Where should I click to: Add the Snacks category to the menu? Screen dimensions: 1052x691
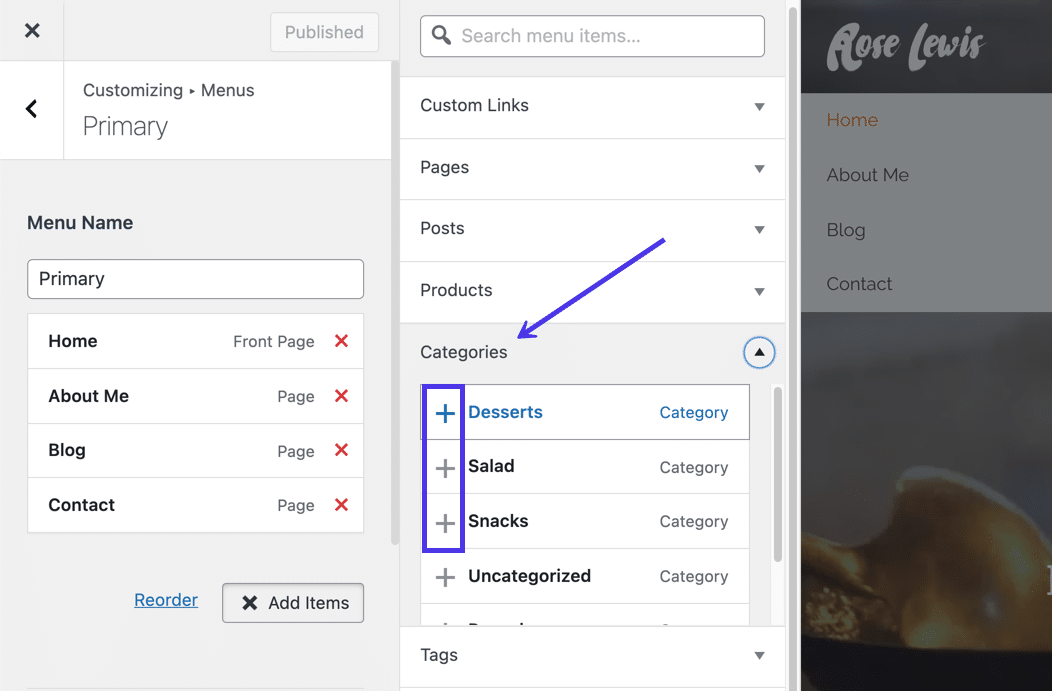(x=443, y=521)
